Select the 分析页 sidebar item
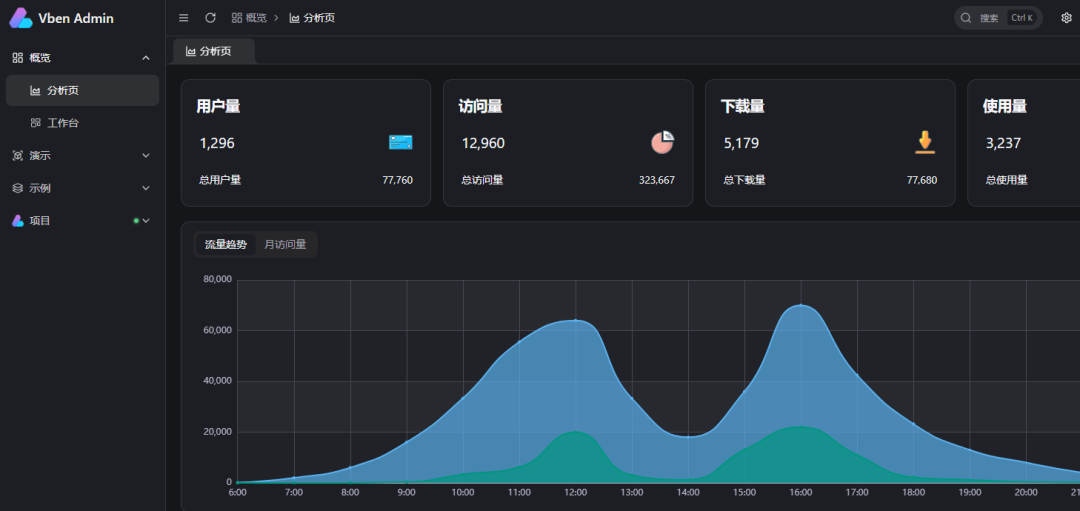Screen dimensions: 1080x511 pyautogui.click(x=62, y=91)
